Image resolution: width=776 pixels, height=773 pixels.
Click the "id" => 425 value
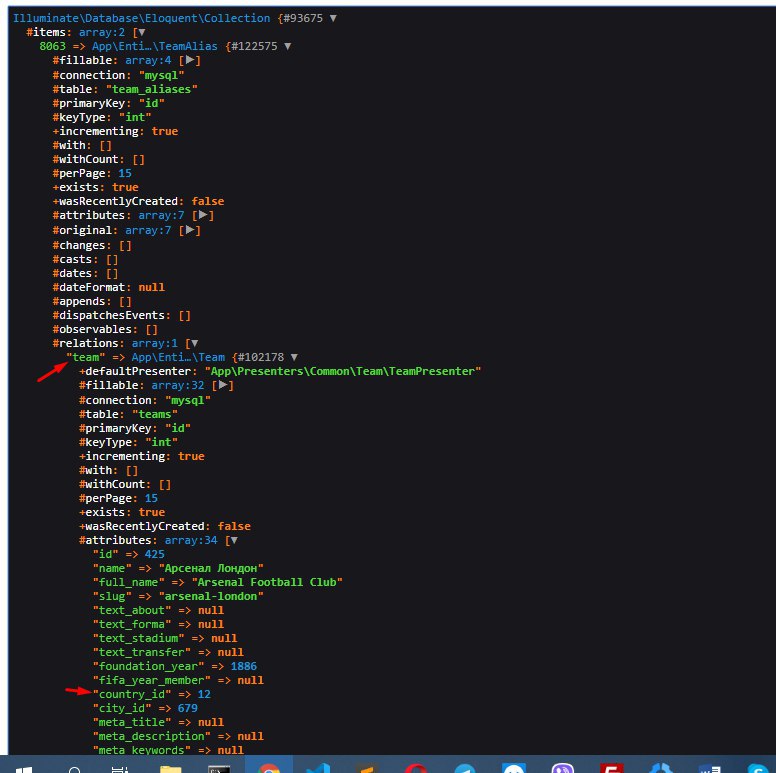pos(154,554)
